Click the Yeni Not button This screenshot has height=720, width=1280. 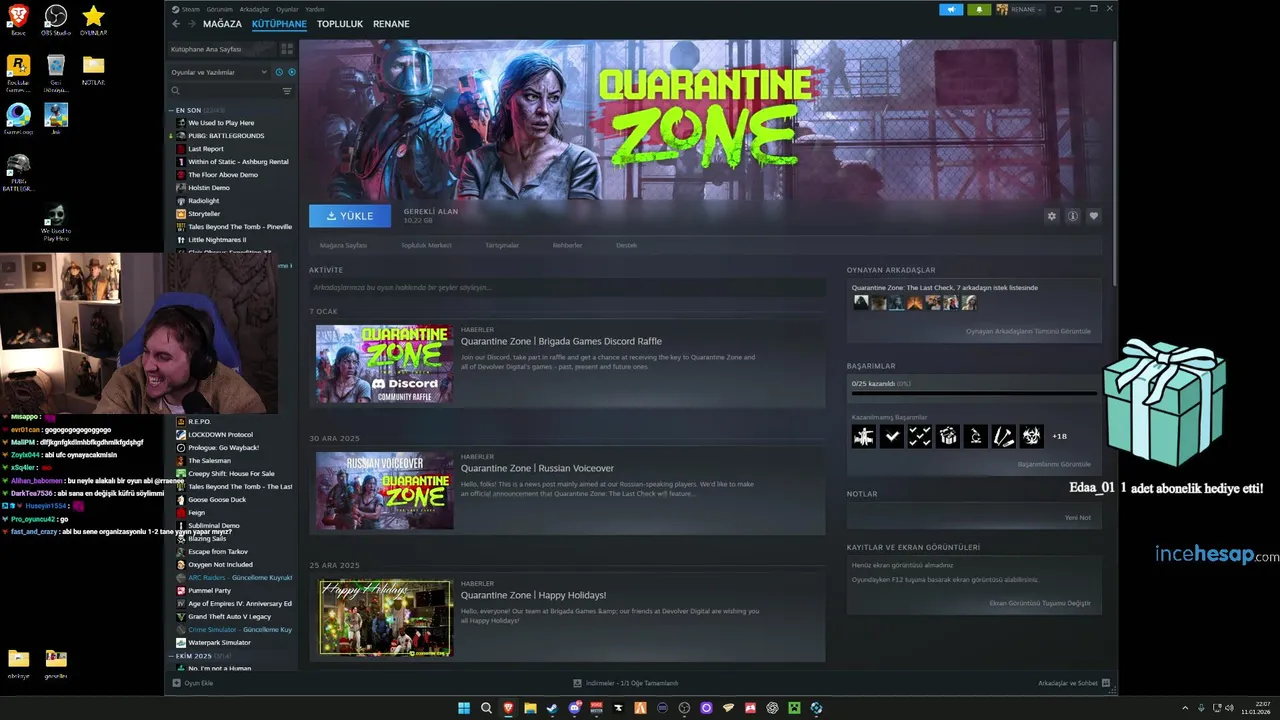pos(1078,517)
